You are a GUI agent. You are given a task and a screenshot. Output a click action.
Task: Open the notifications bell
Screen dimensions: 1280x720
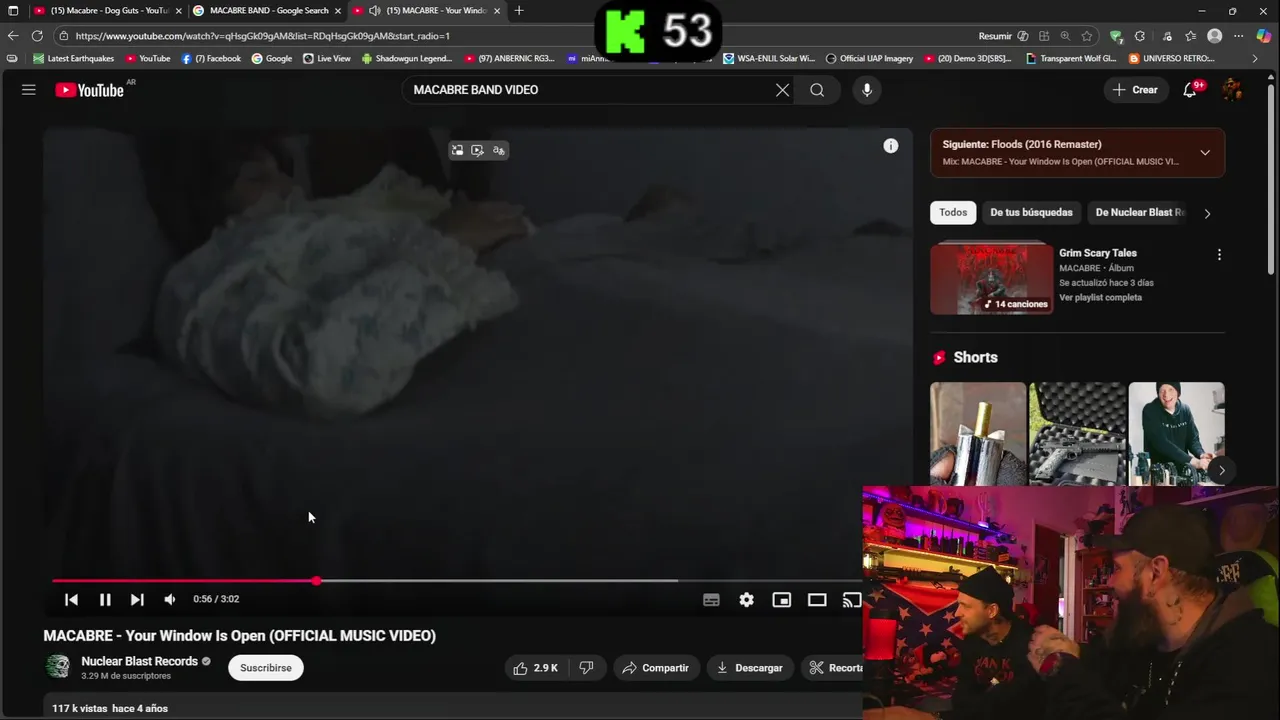pos(1190,90)
